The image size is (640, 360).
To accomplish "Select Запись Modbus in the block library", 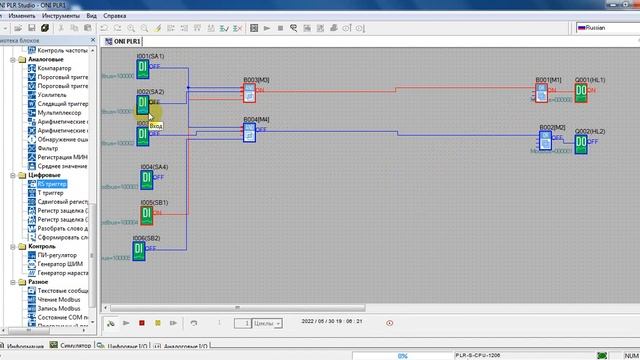I will [59, 309].
